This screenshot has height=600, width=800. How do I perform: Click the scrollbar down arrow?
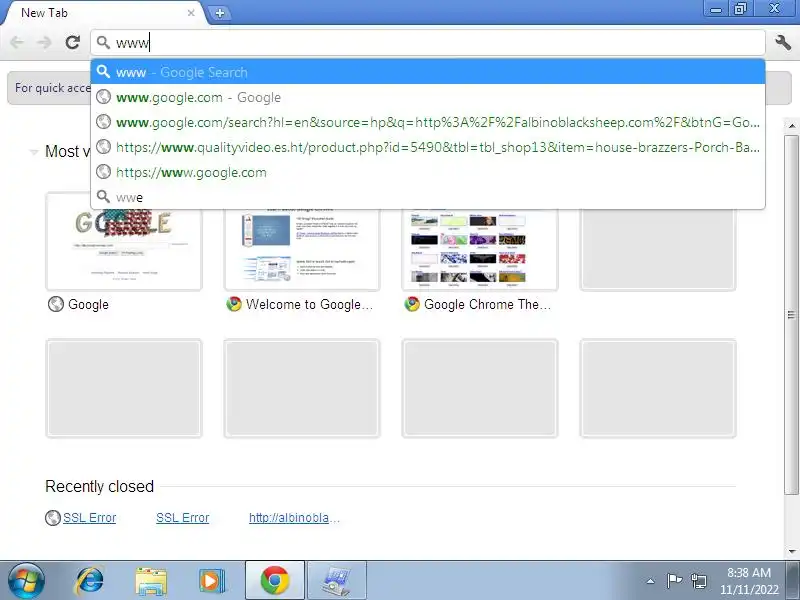click(x=791, y=552)
